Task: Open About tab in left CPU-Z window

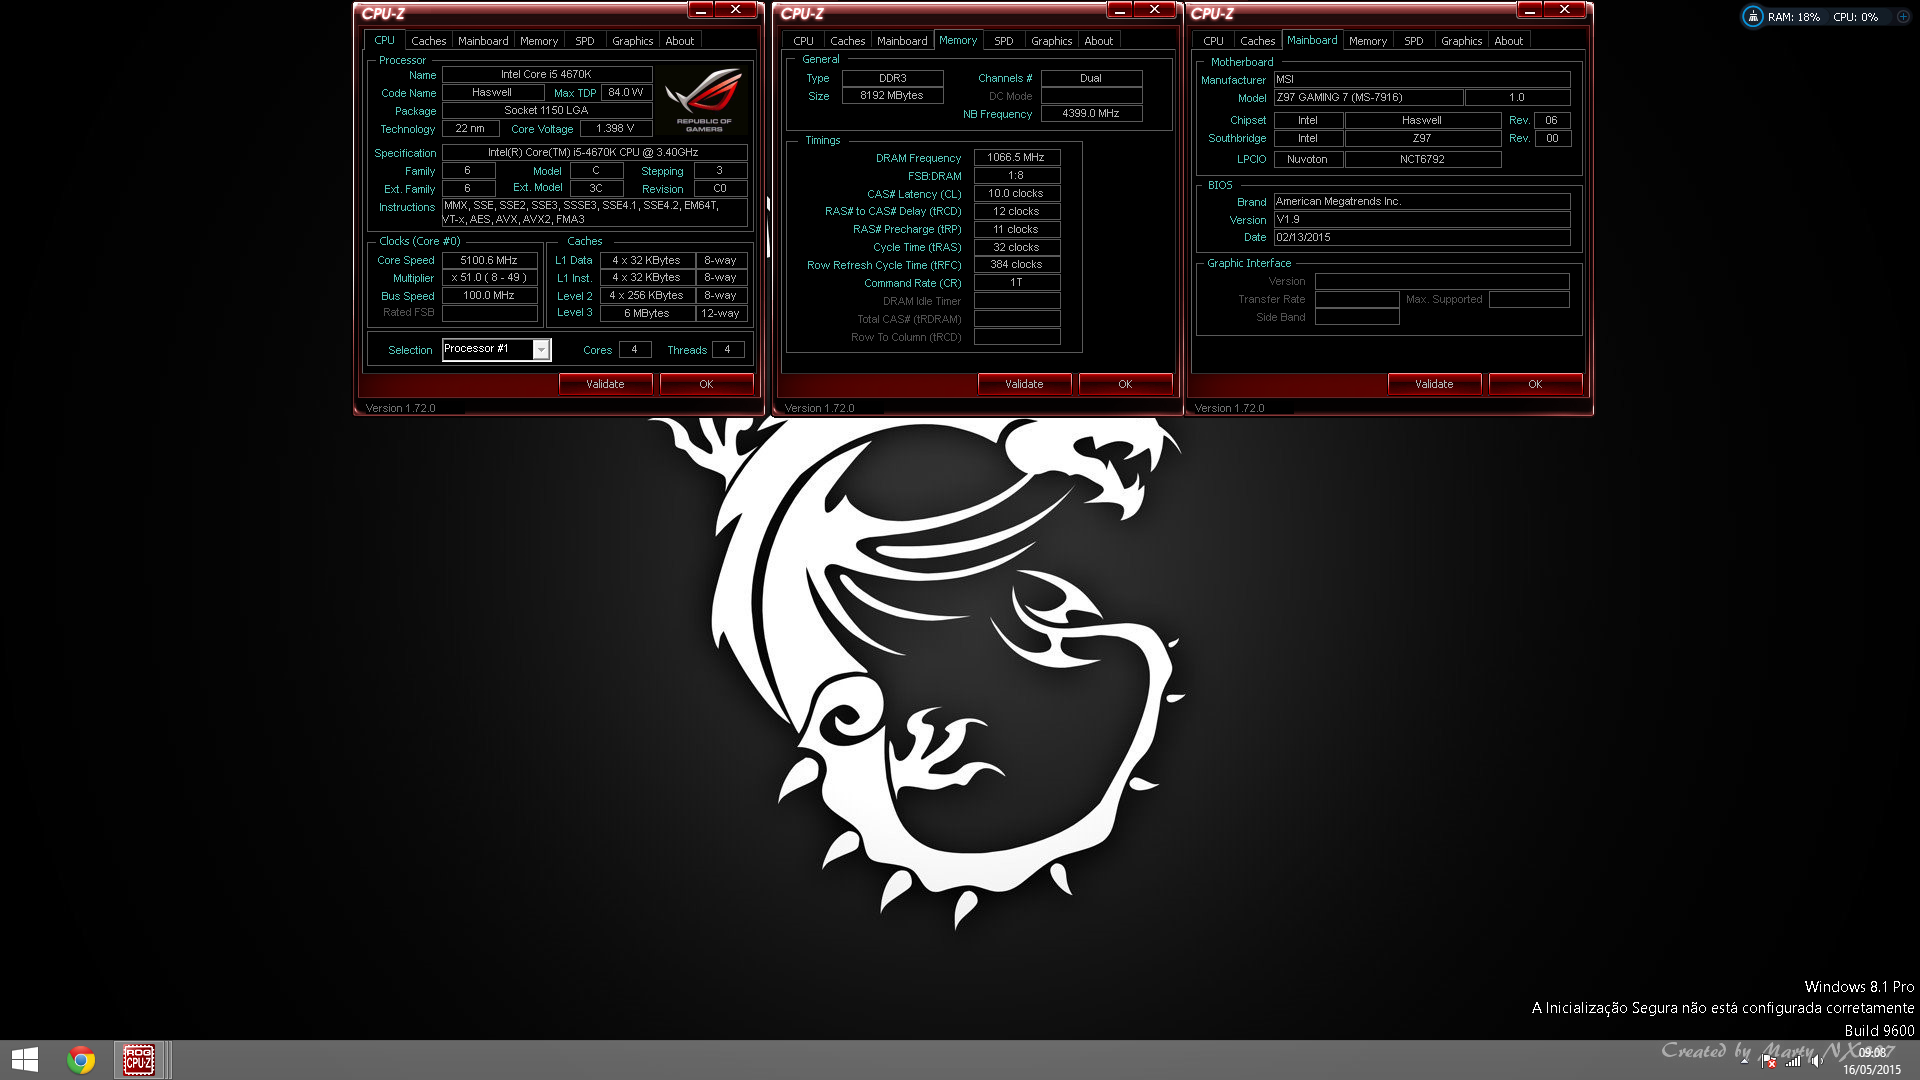Action: (x=680, y=41)
